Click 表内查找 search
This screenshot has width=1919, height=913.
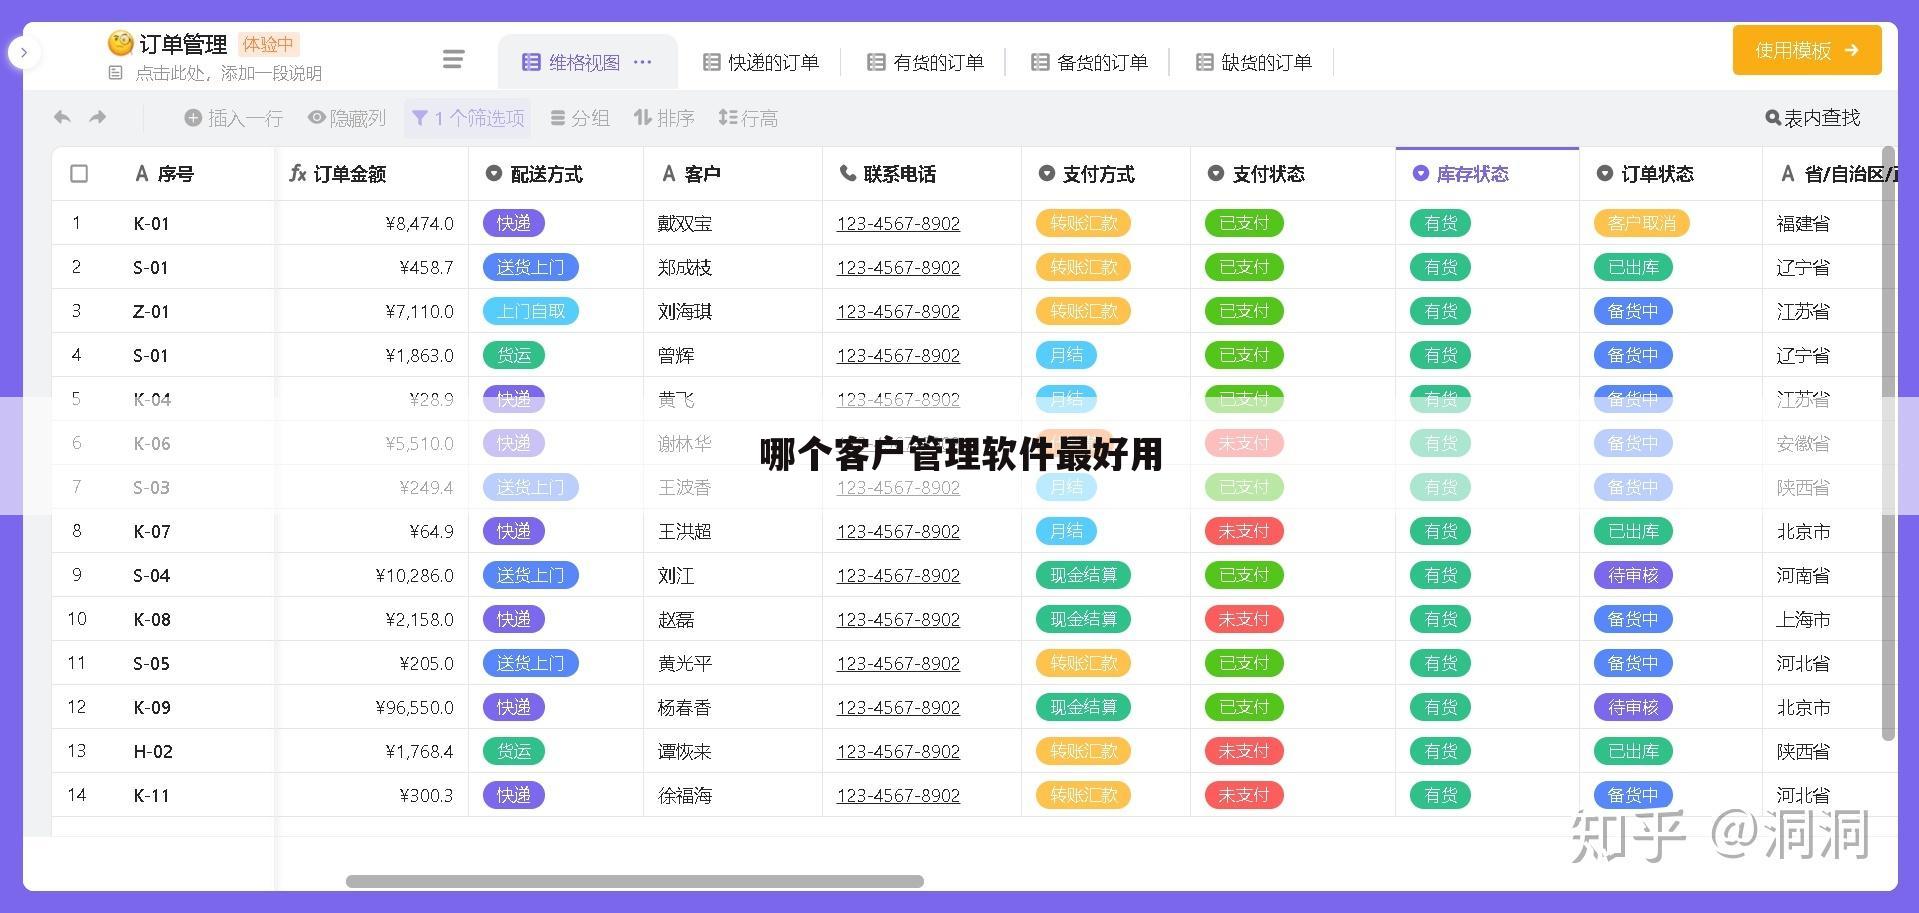tap(1812, 118)
